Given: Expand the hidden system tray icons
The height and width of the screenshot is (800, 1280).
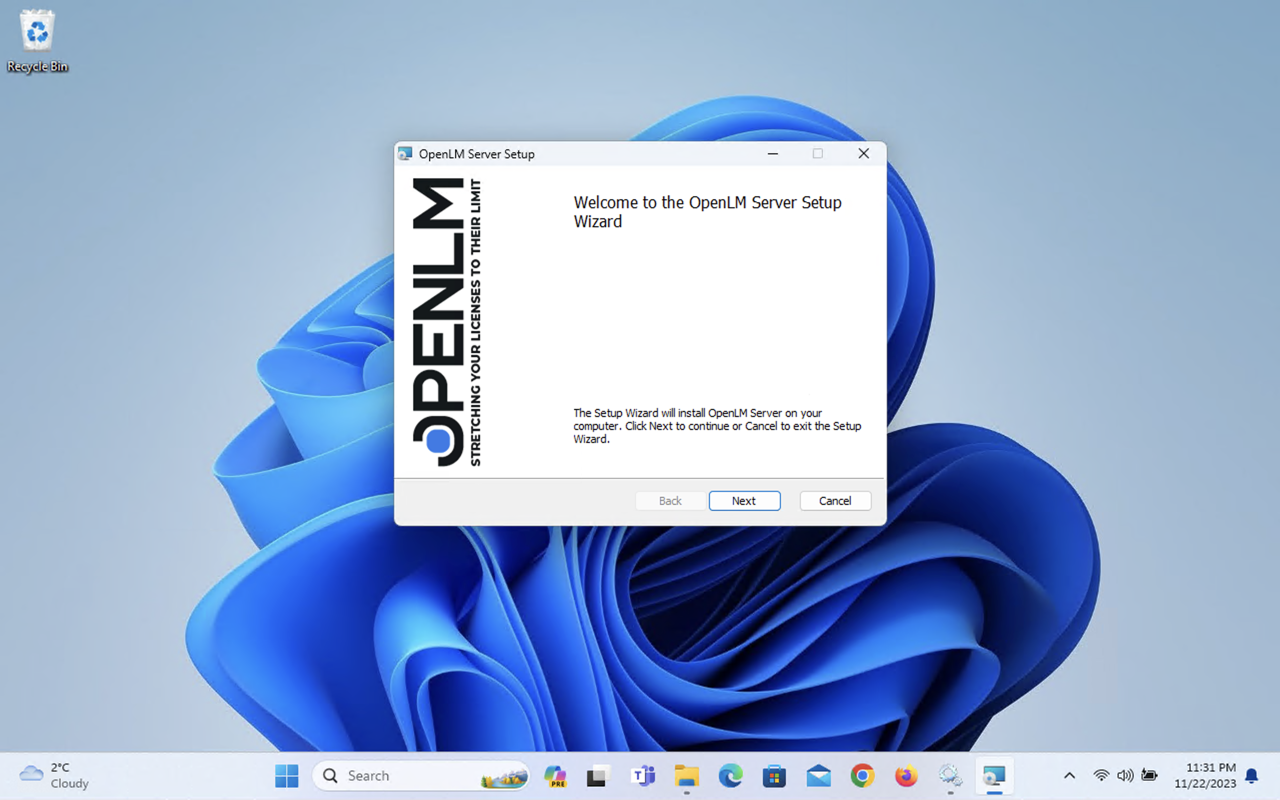Looking at the screenshot, I should point(1069,776).
